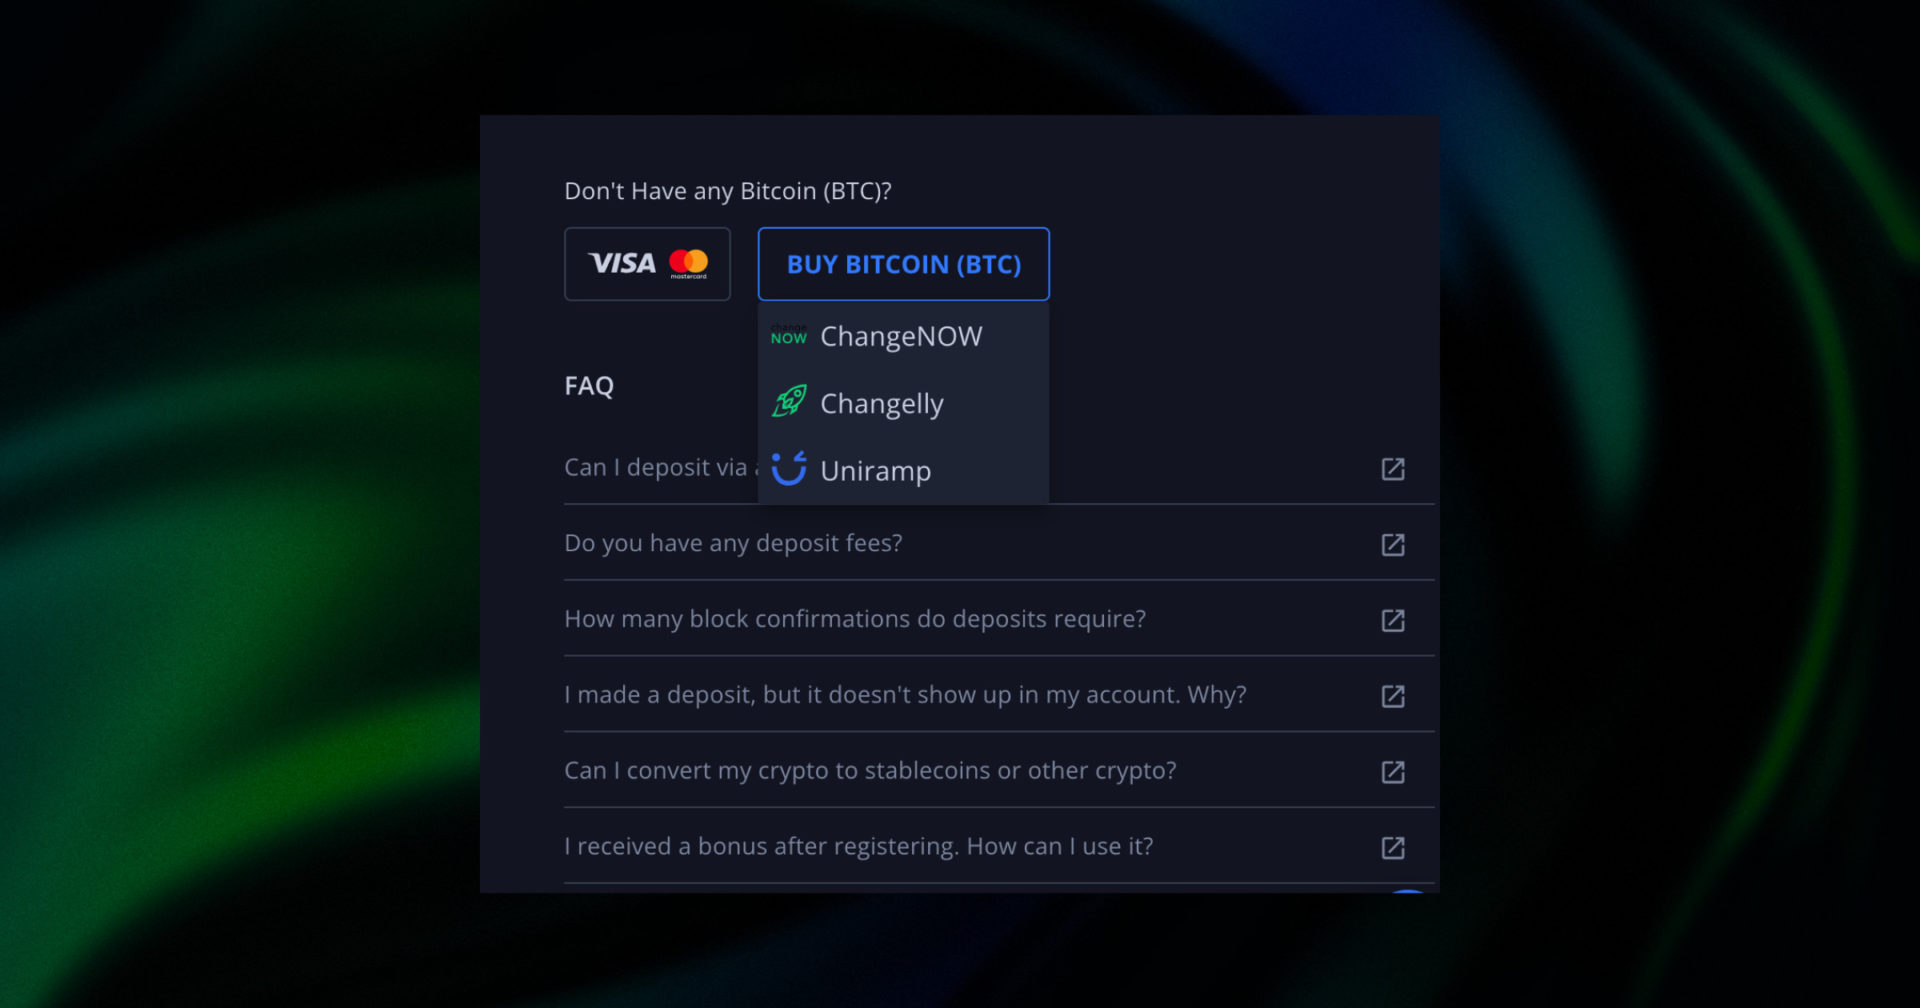Choose ChangeNOW from the provider dropdown

[900, 335]
